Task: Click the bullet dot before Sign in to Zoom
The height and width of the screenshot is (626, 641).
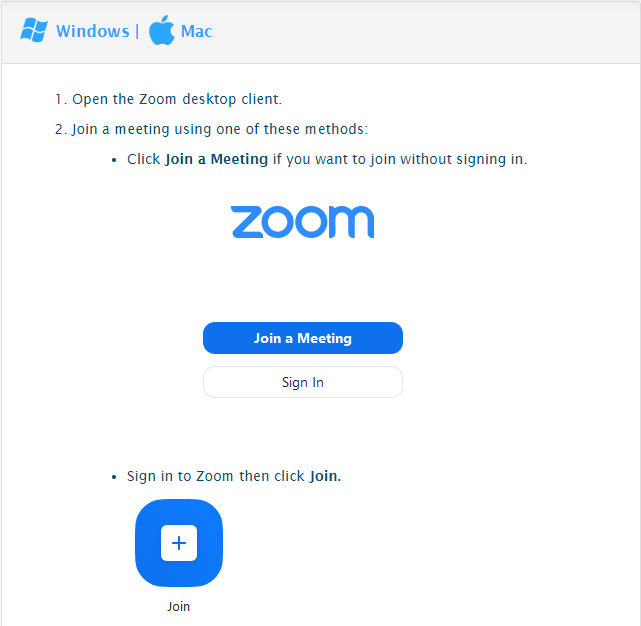Action: (114, 477)
